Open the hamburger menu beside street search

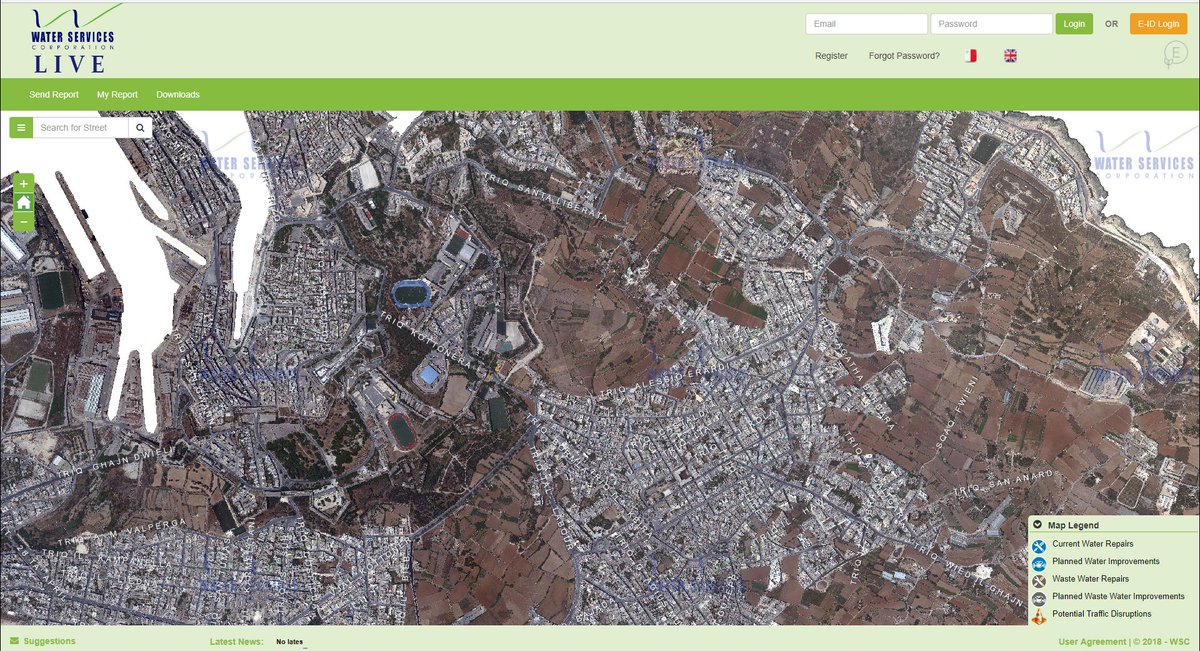(x=21, y=128)
